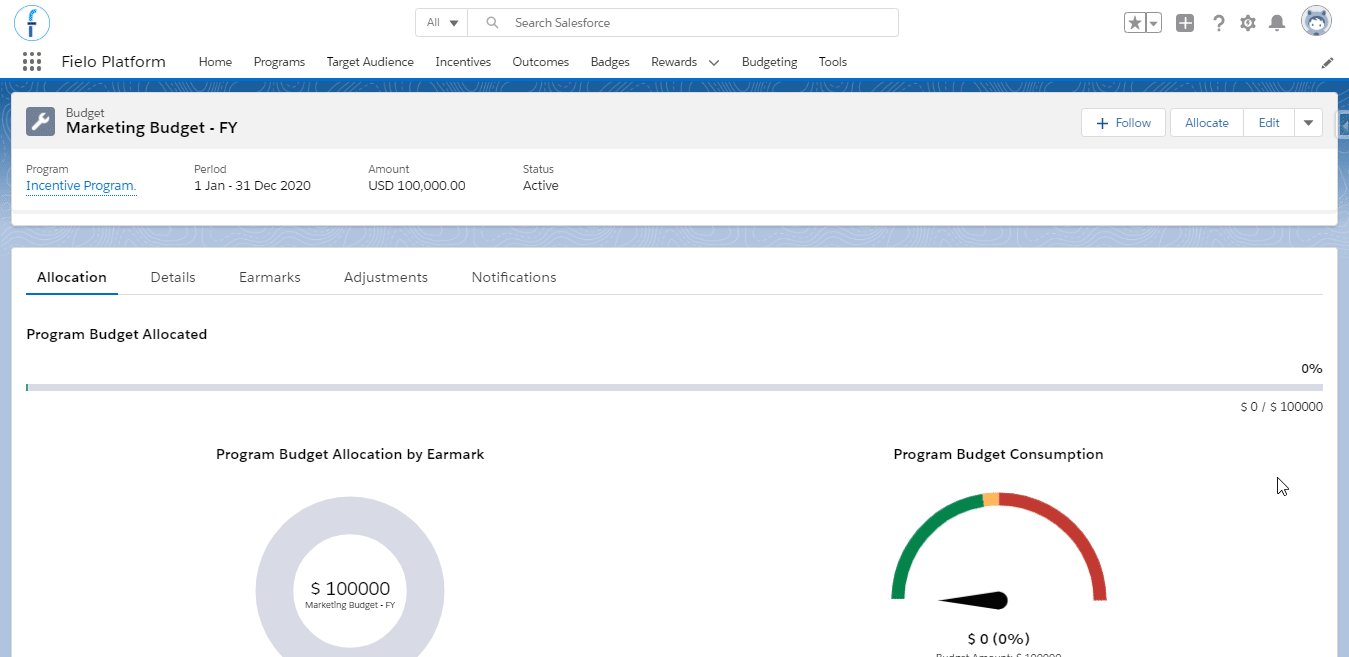Viewport: 1349px width, 657px height.
Task: Click the Program Budget Allocated progress bar
Action: coord(674,387)
